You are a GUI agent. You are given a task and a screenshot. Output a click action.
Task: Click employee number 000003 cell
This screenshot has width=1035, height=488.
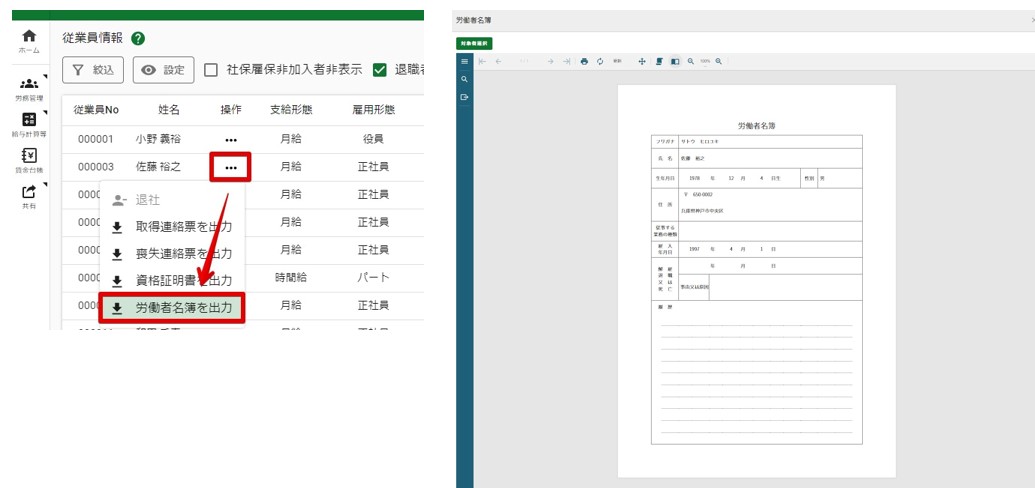[96, 167]
